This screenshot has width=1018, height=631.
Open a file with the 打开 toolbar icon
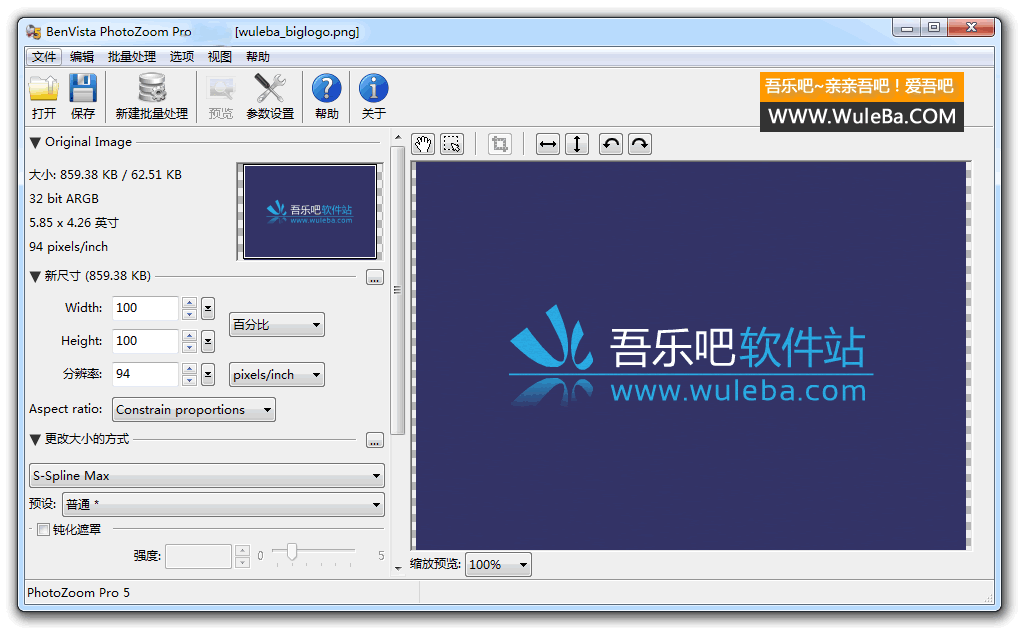click(x=43, y=96)
